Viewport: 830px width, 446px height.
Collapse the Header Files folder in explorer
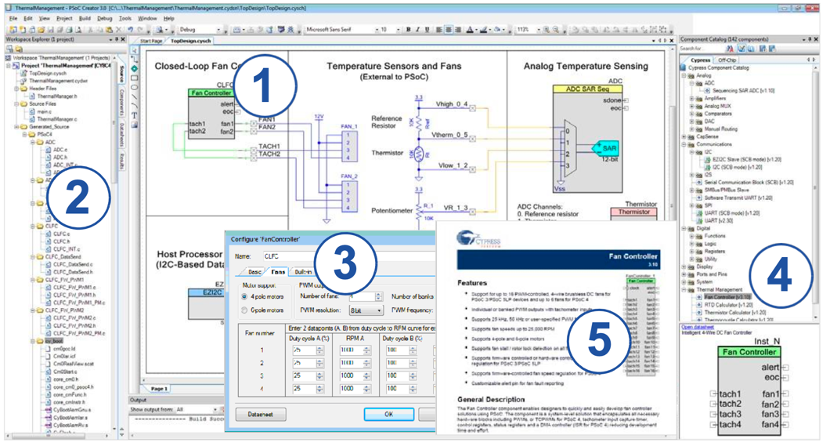(17, 89)
